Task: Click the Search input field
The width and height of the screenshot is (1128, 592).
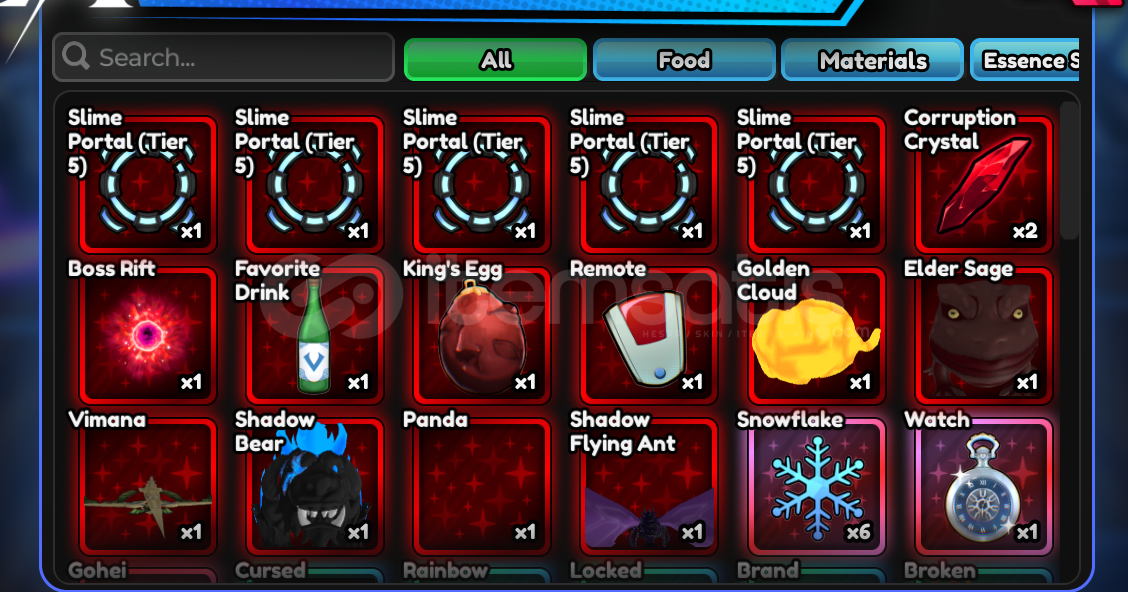Action: [x=224, y=57]
